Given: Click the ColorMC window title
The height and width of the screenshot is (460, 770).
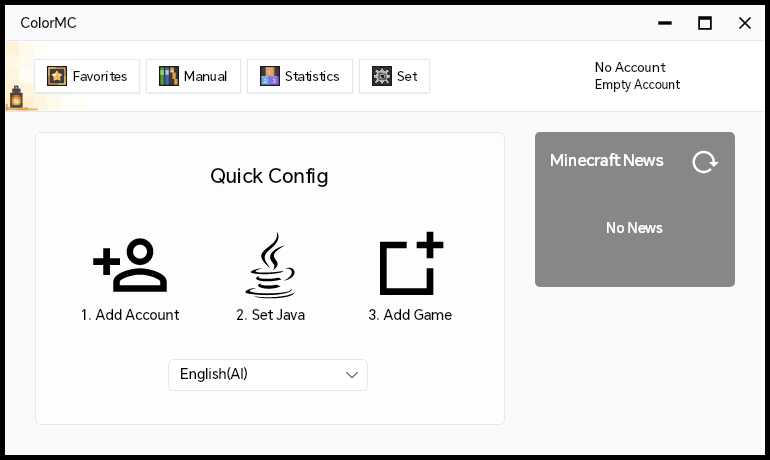Looking at the screenshot, I should tap(48, 23).
